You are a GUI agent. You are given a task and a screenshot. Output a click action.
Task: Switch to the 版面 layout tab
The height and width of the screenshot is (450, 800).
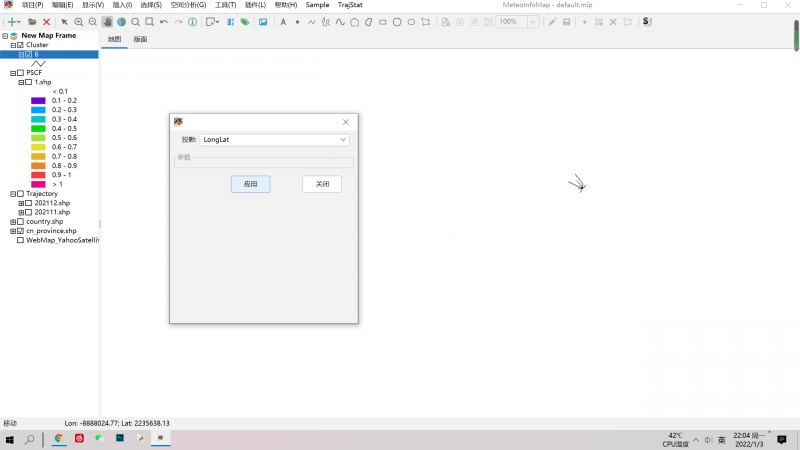(140, 39)
